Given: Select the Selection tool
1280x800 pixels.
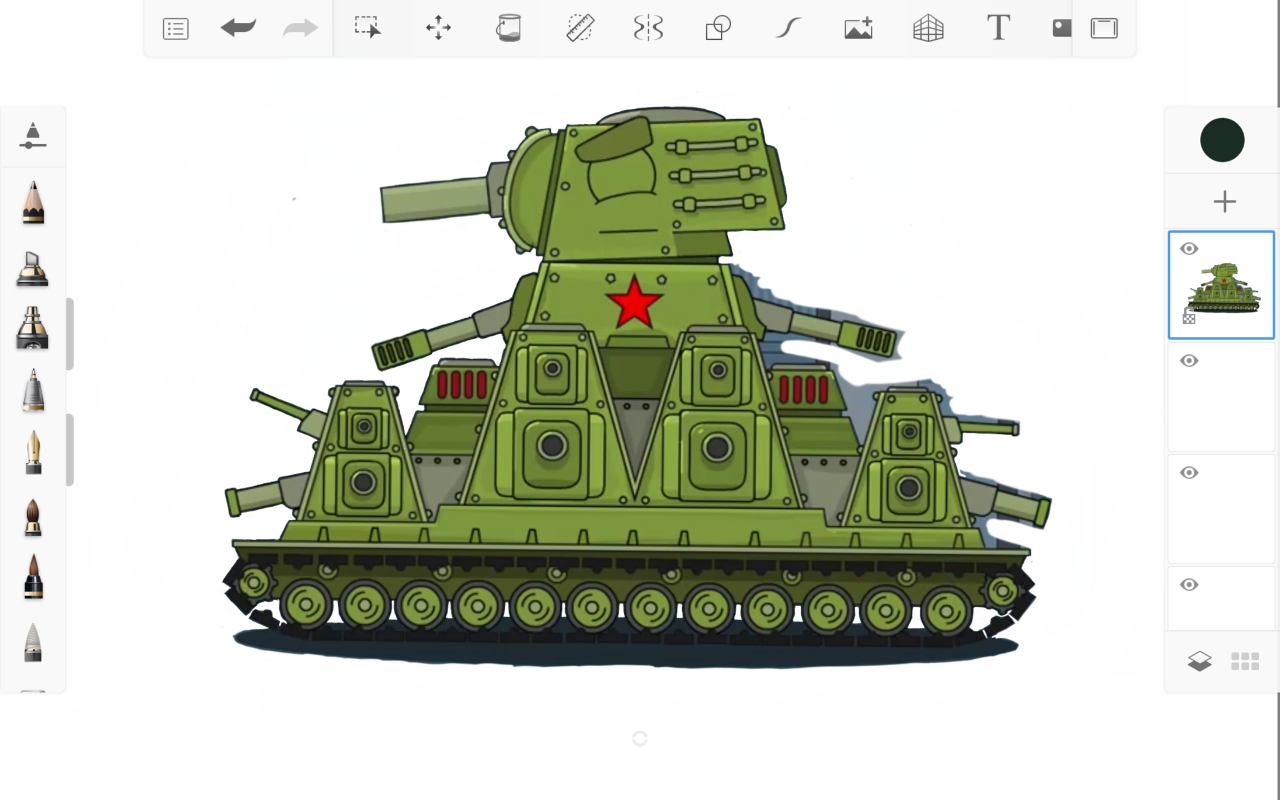Looking at the screenshot, I should point(368,28).
